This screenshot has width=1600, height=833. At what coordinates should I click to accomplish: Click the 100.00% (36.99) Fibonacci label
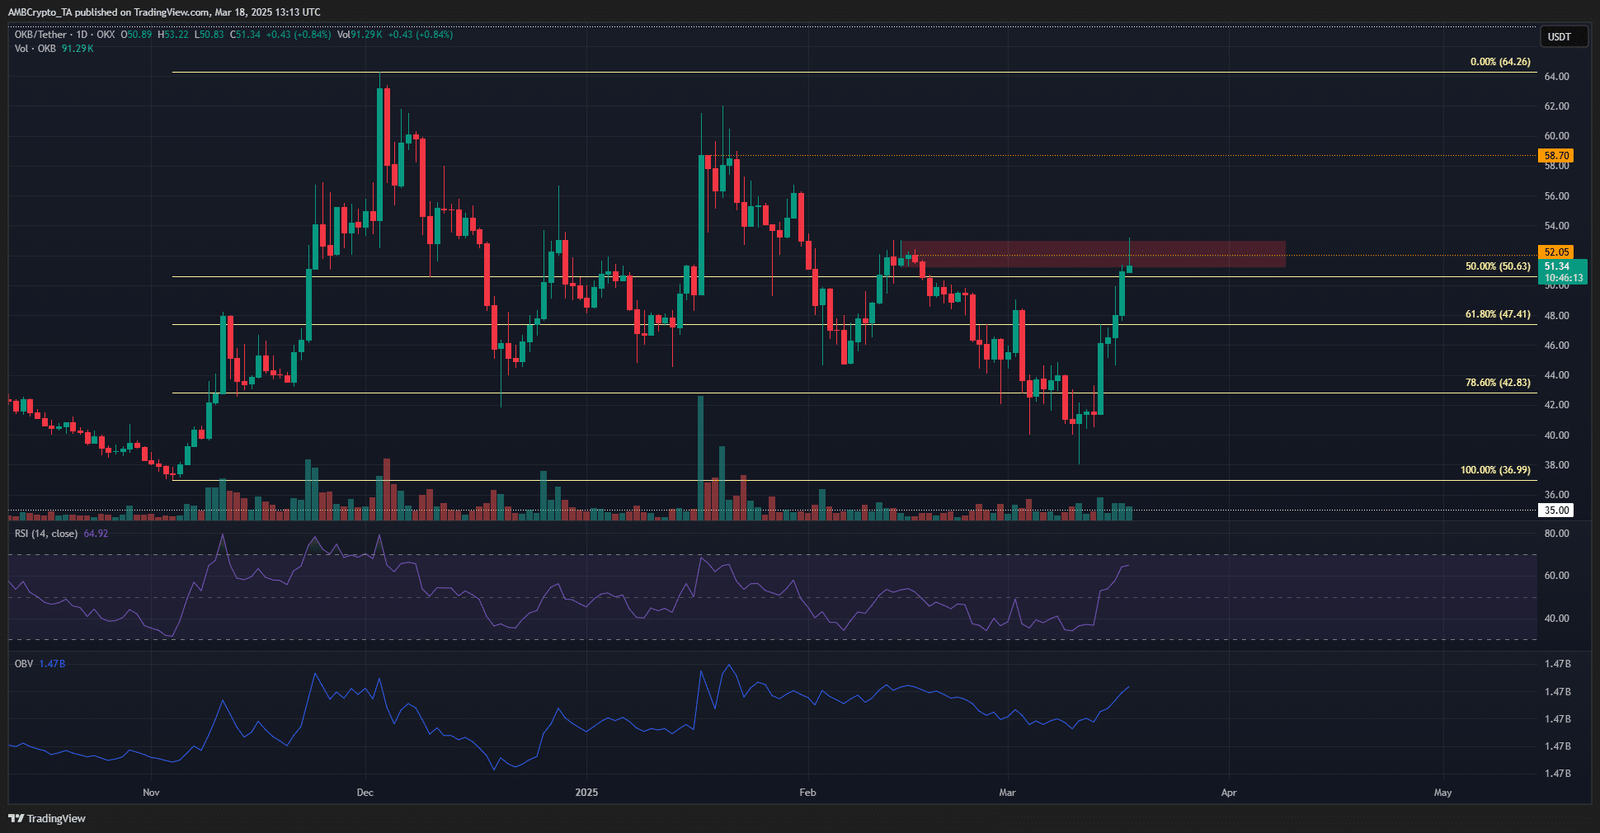click(1495, 470)
